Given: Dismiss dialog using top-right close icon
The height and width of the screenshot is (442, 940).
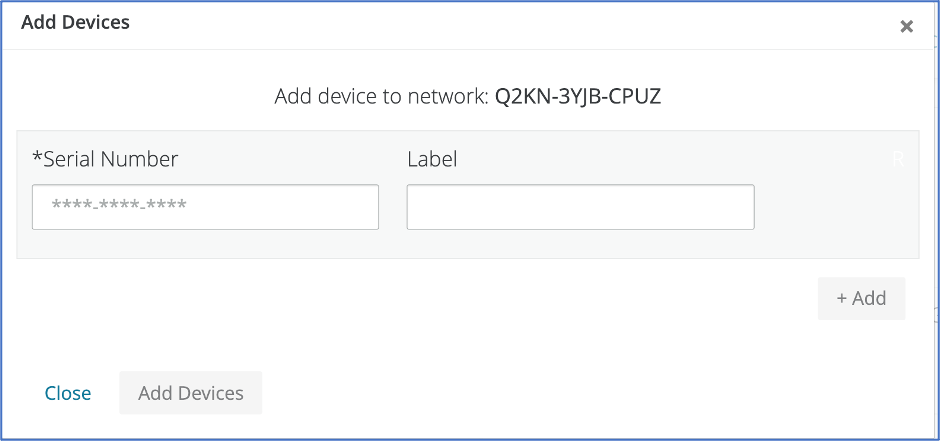Looking at the screenshot, I should 906,26.
